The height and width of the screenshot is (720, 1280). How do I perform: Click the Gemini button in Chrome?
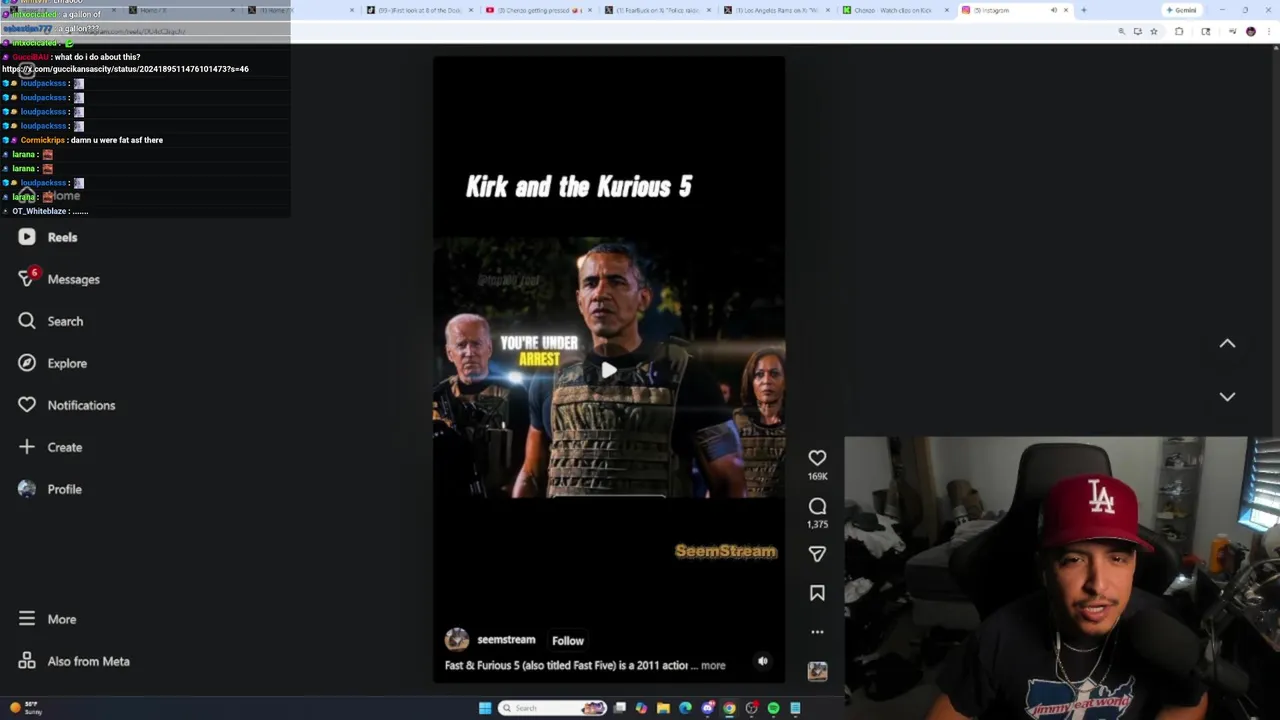click(x=1181, y=10)
